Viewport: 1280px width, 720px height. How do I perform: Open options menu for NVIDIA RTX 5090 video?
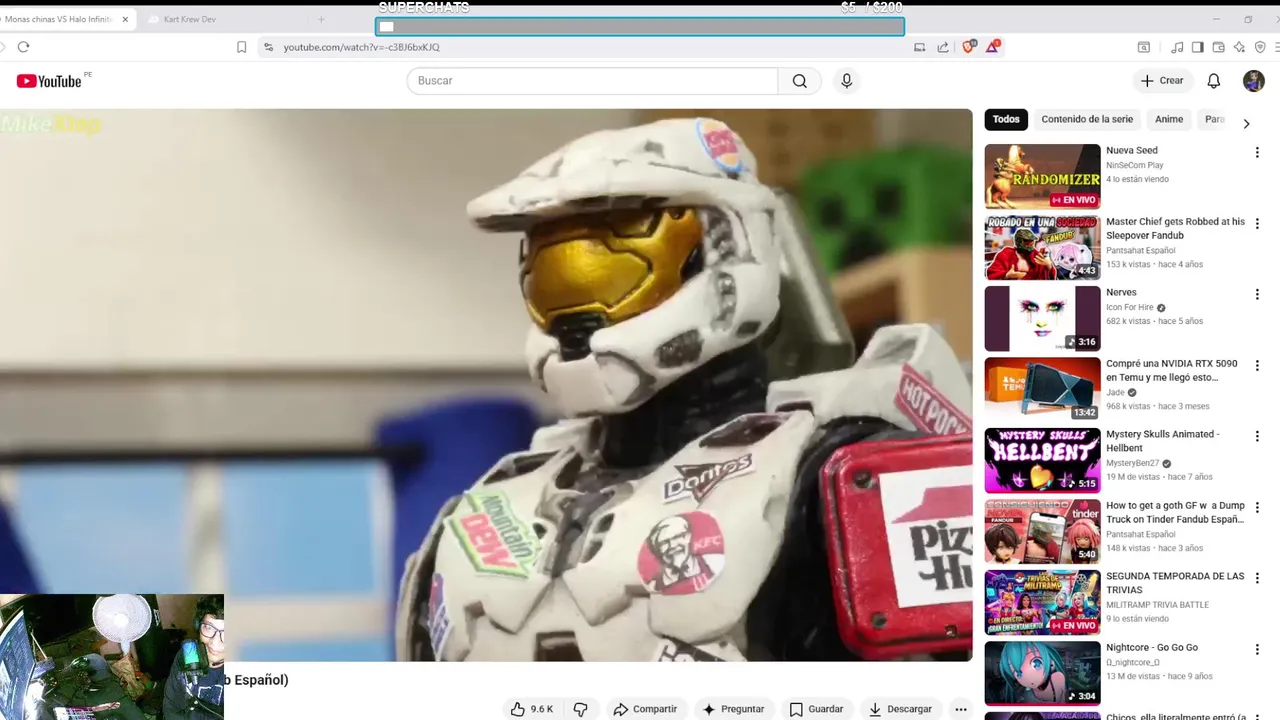tap(1257, 366)
